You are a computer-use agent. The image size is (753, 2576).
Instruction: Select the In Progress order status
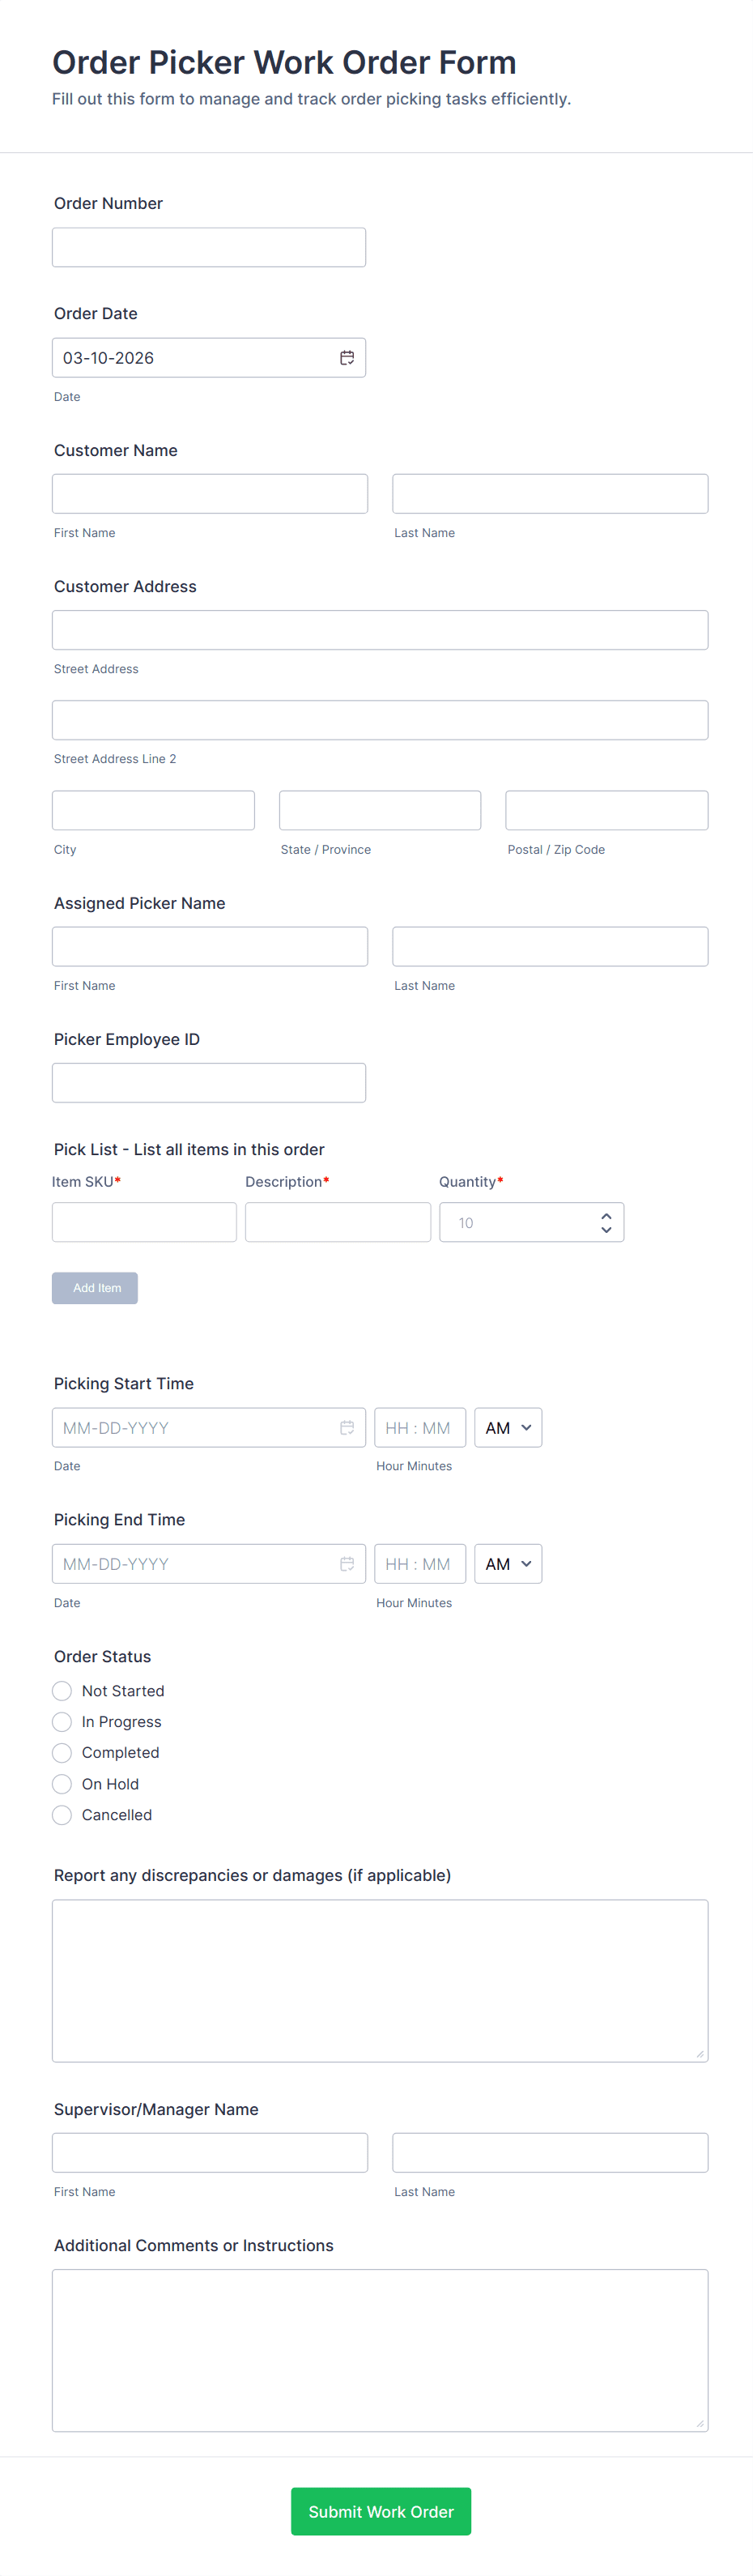coord(62,1722)
